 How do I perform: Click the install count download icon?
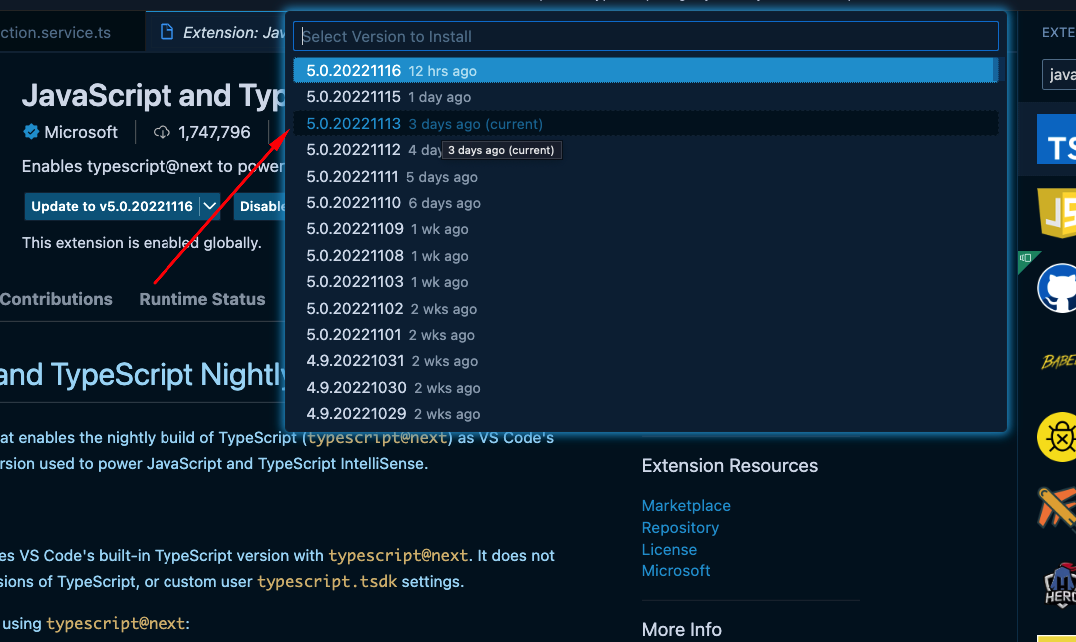[162, 132]
